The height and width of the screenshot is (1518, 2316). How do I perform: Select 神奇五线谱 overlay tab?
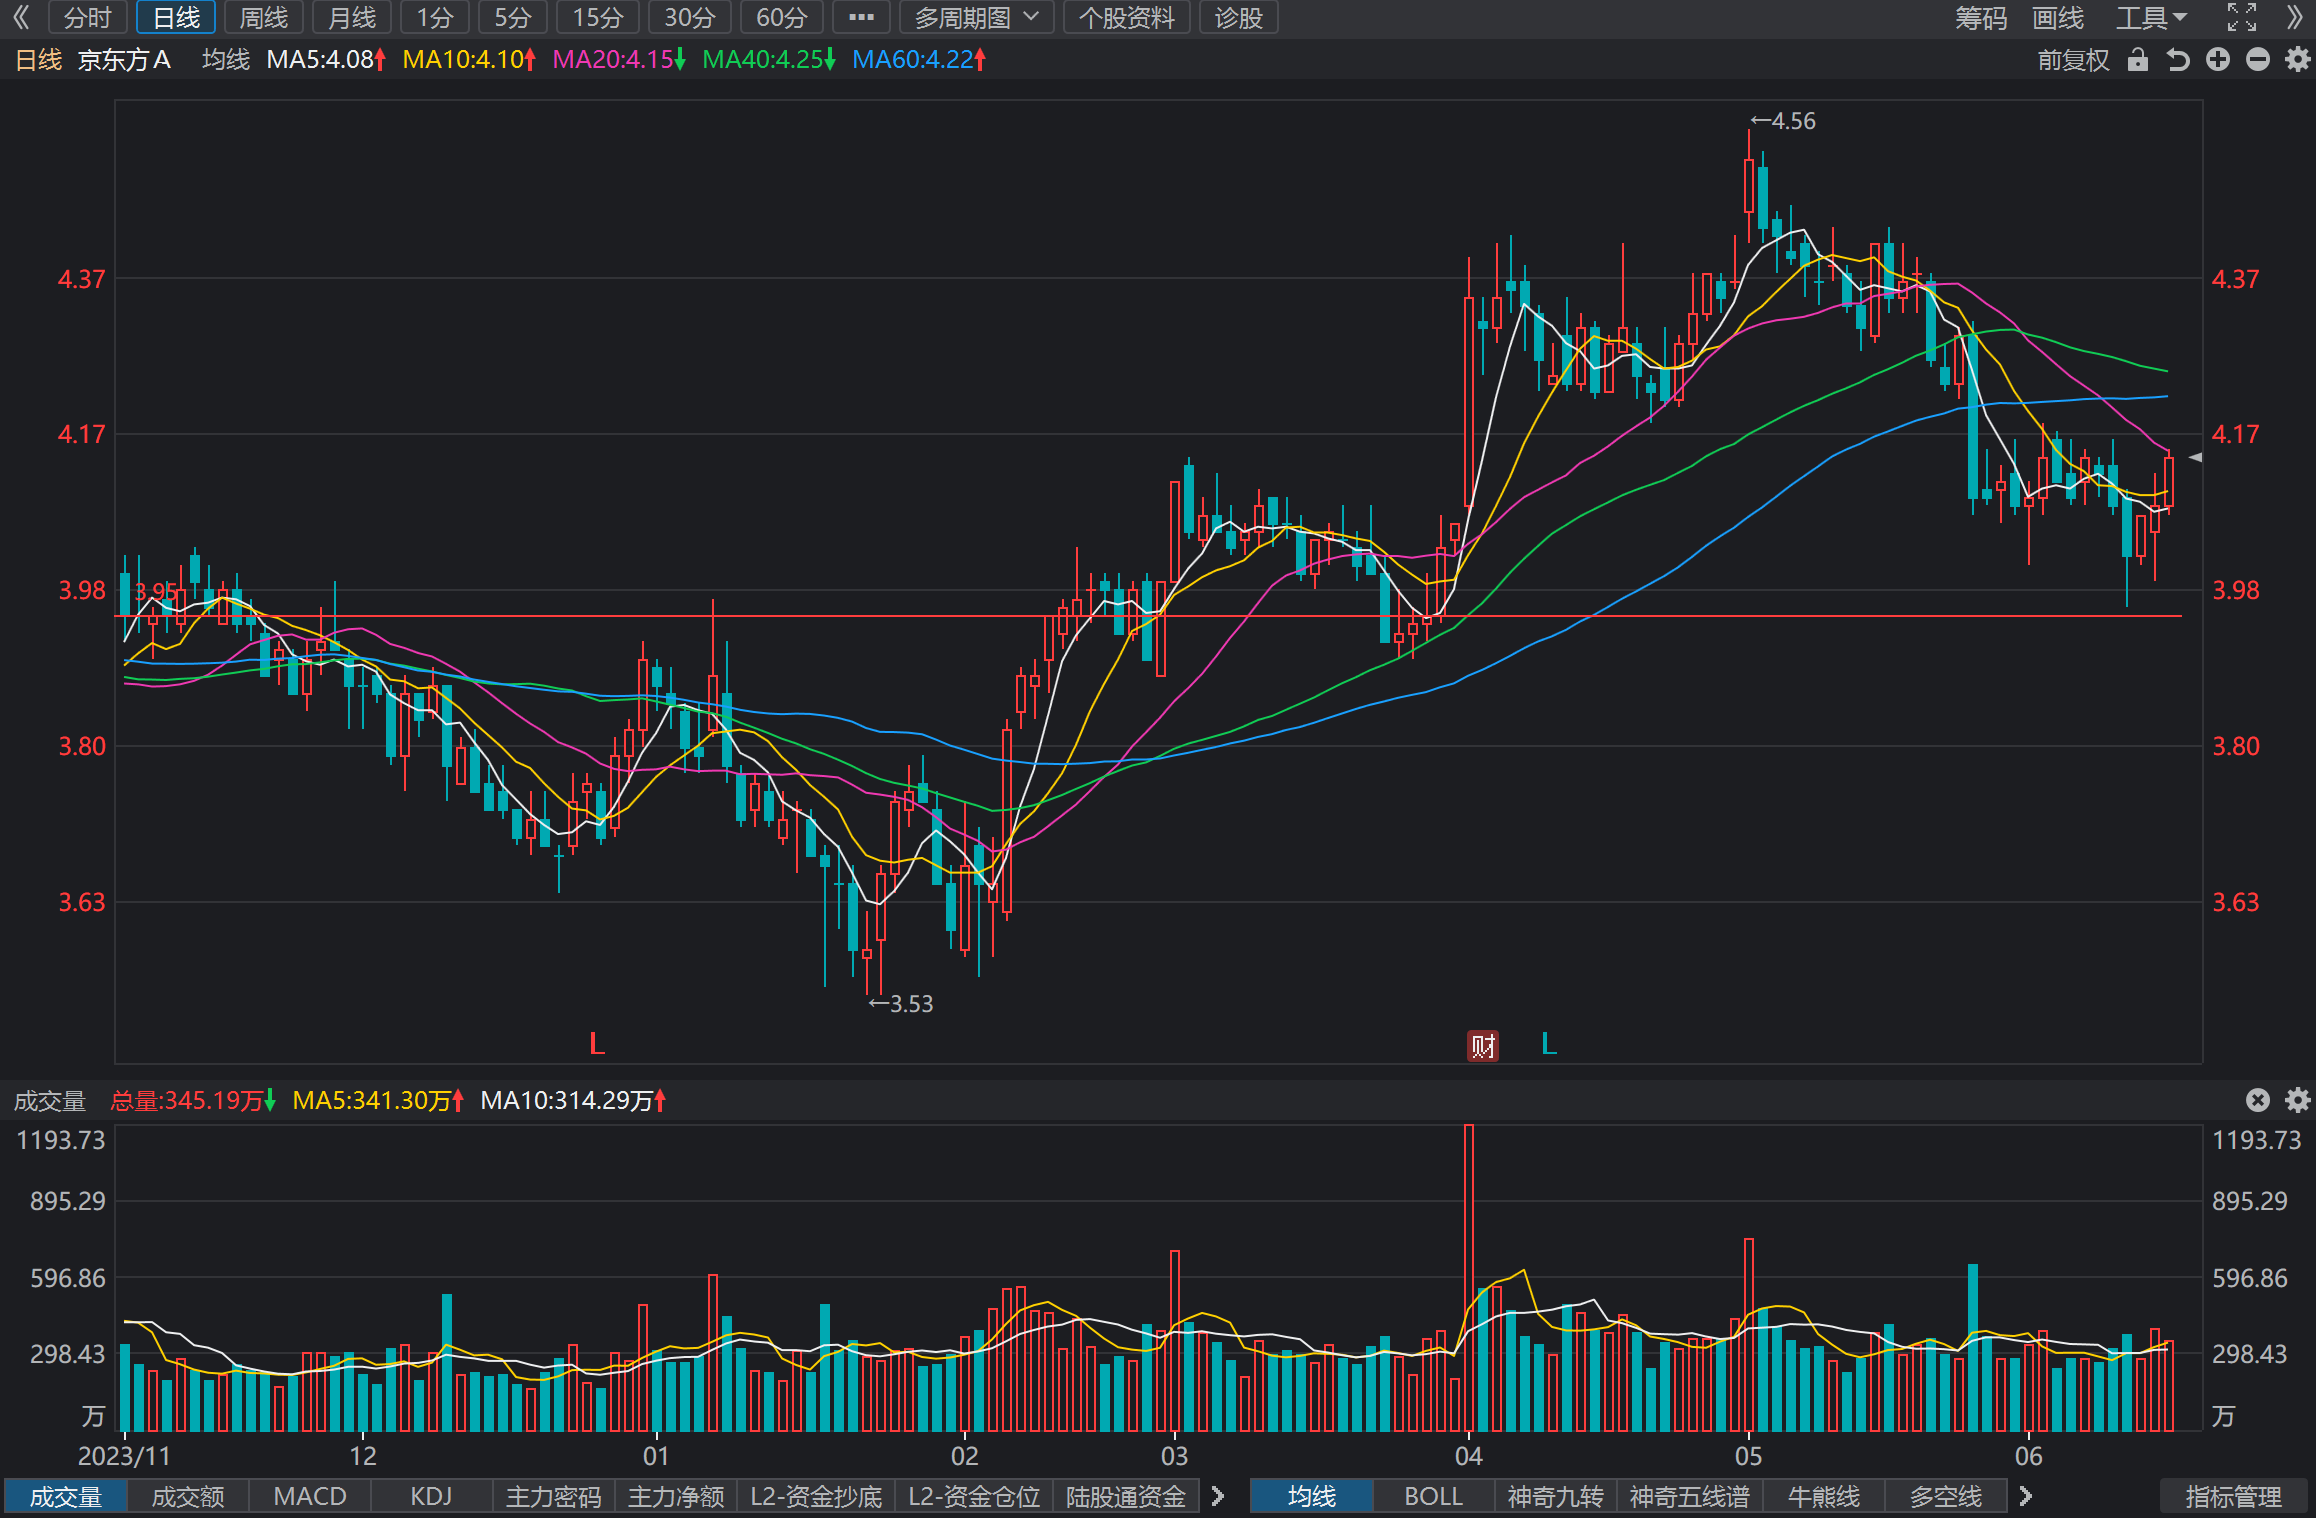(1690, 1497)
